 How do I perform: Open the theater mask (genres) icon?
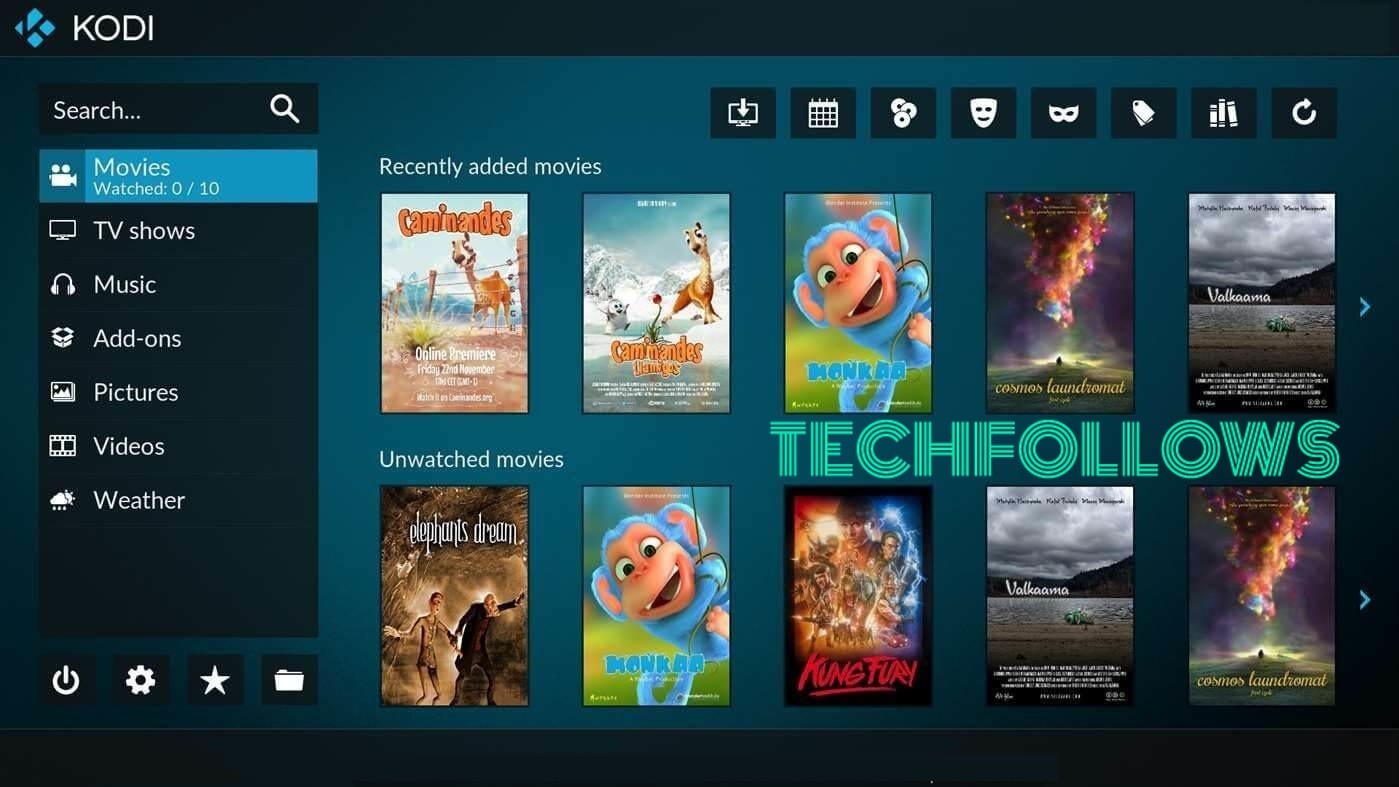point(983,113)
